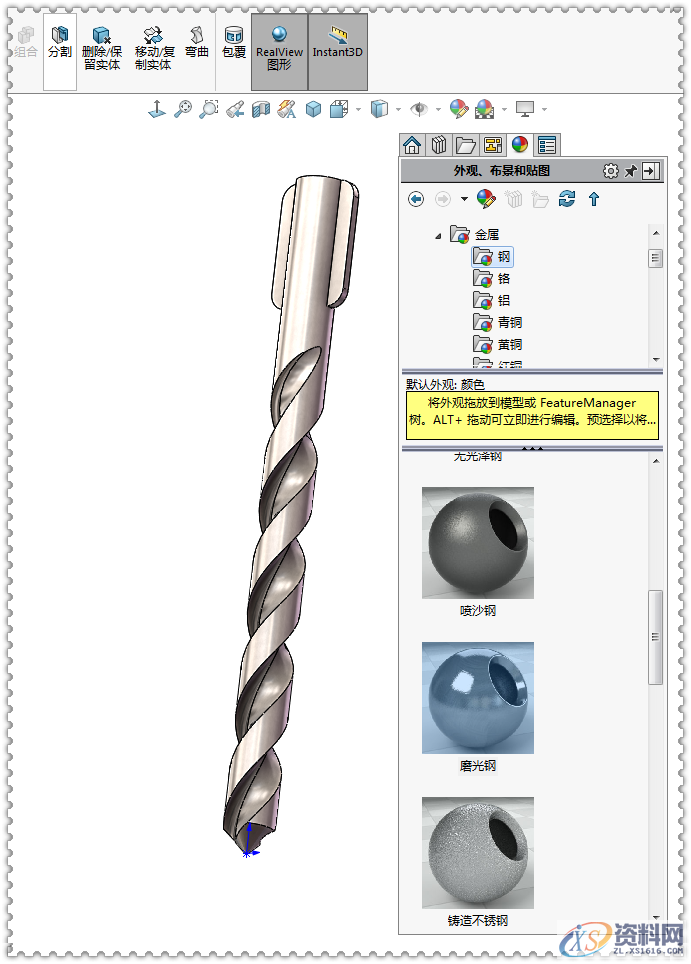691x964 pixels.
Task: Click the gear settings icon in panel header
Action: coord(610,171)
